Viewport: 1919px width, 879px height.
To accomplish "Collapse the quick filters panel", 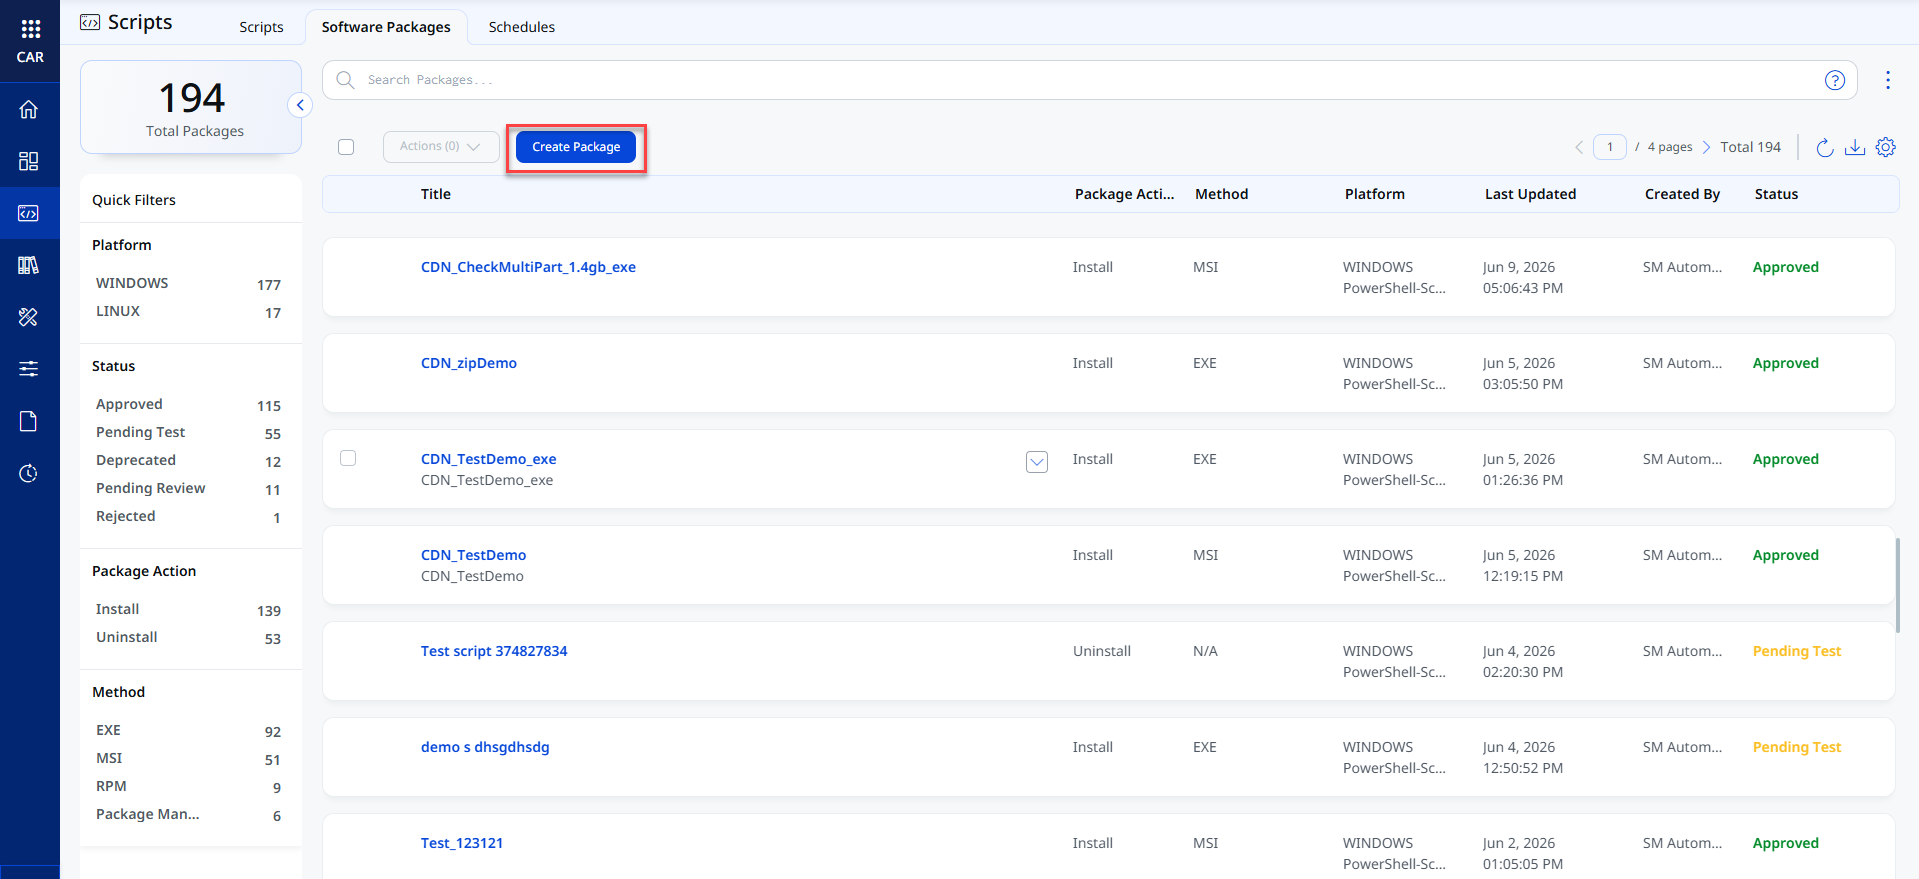I will coord(300,105).
